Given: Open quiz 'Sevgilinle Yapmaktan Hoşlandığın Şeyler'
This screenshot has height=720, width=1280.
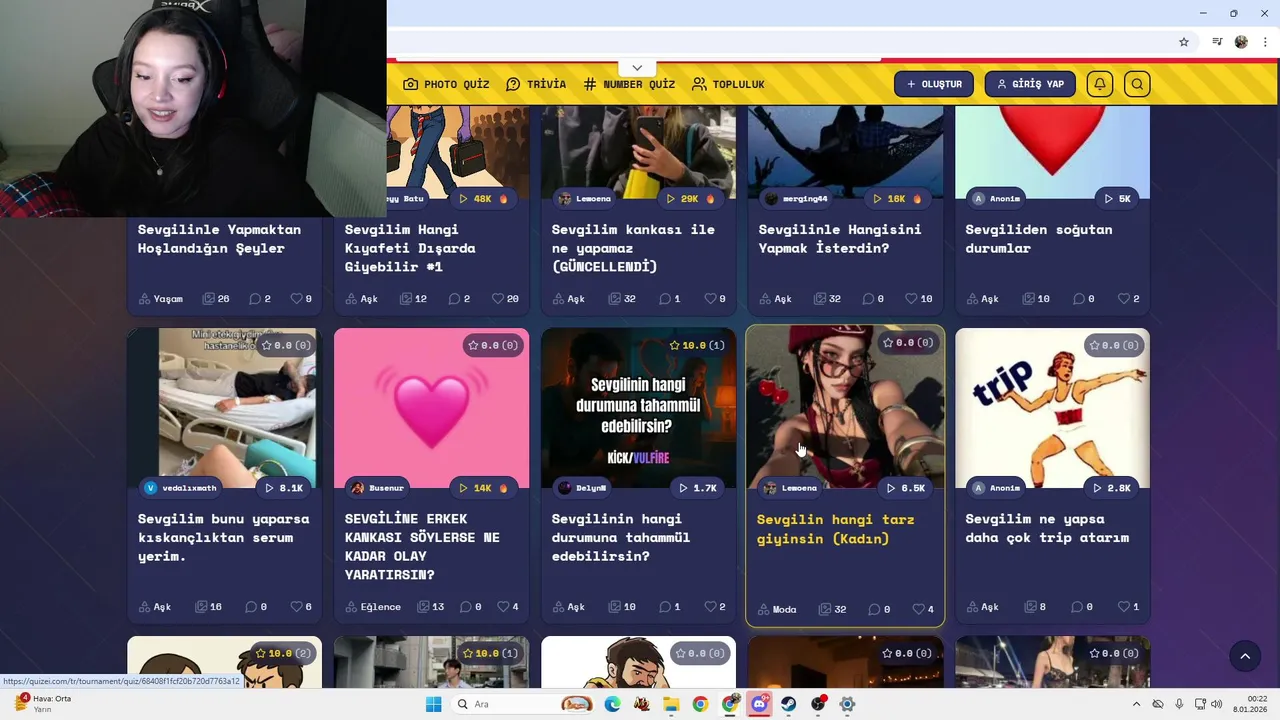Looking at the screenshot, I should [219, 238].
